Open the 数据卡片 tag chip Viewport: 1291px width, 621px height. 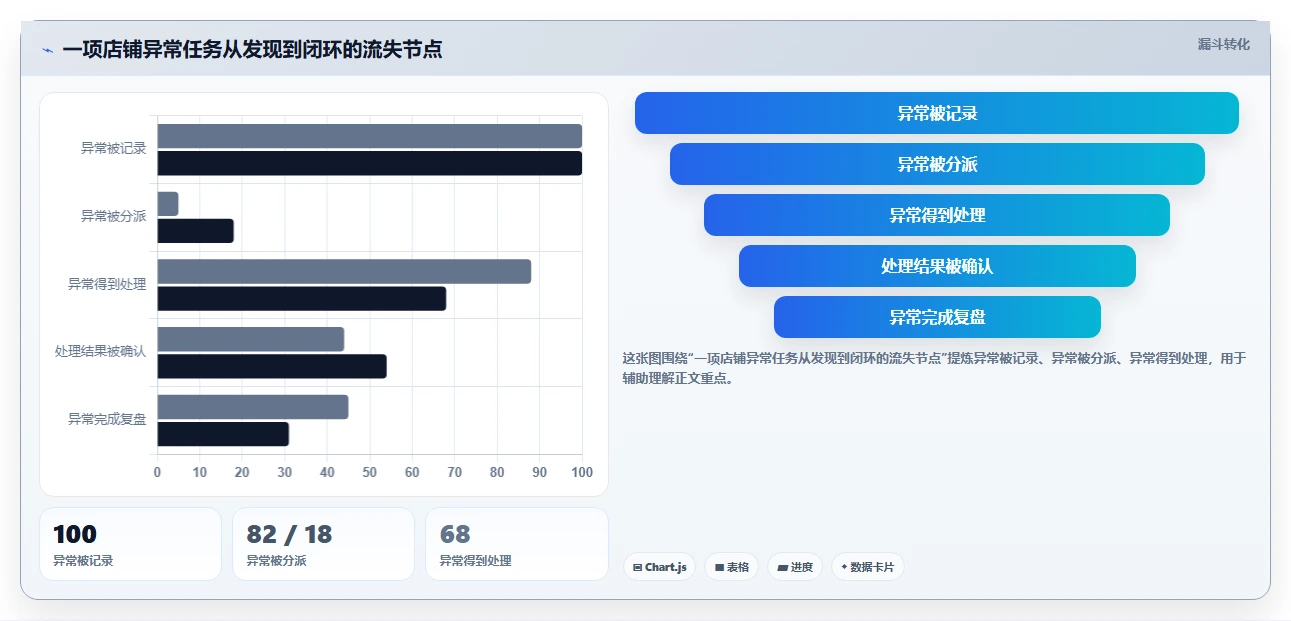click(868, 567)
